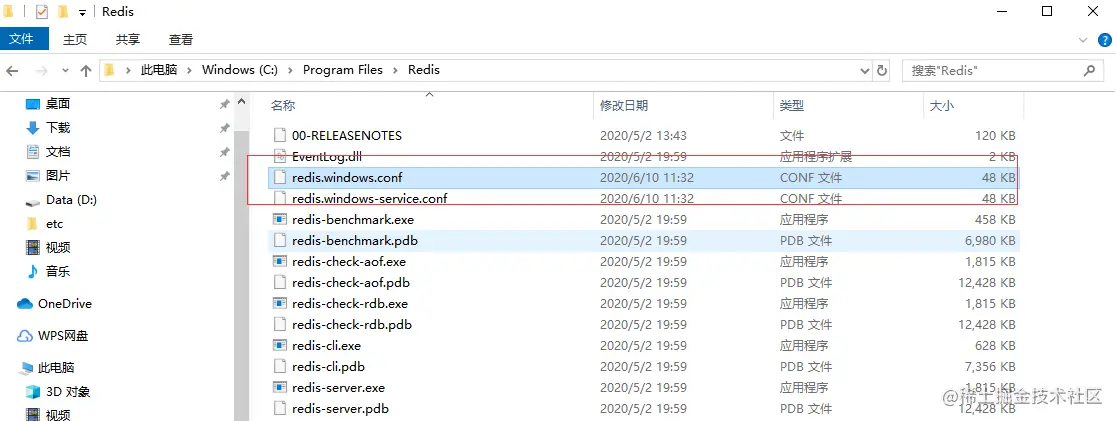Select the redis-cli.pdb file
The width and height of the screenshot is (1117, 421).
[x=328, y=366]
